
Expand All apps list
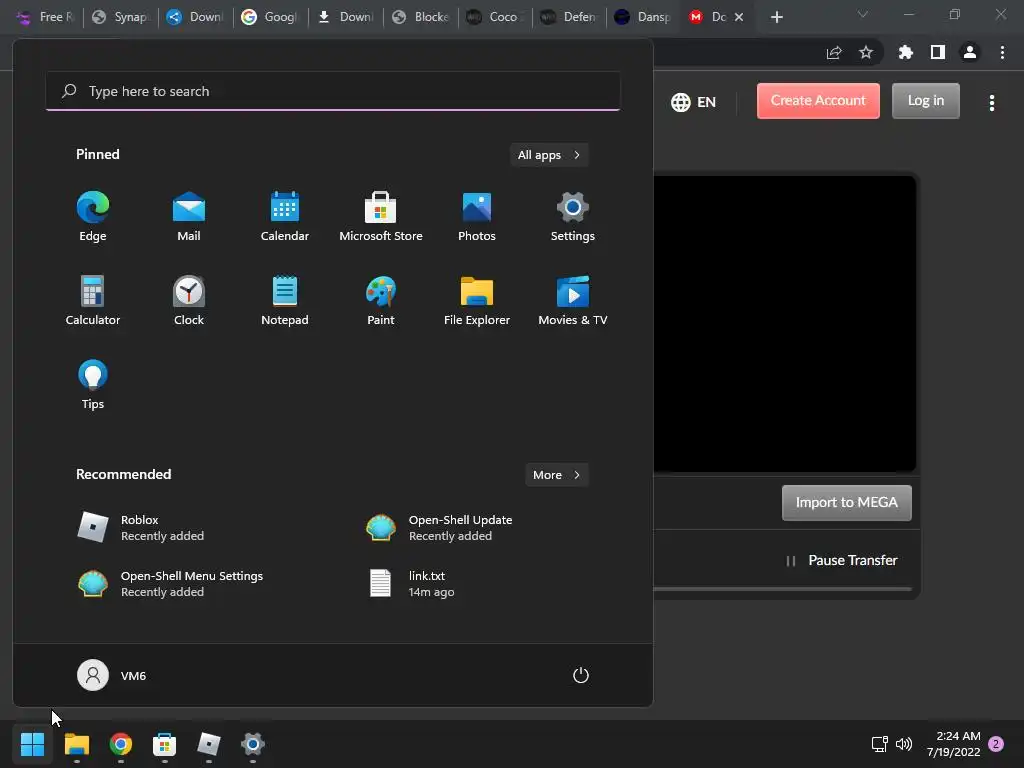pyautogui.click(x=549, y=155)
